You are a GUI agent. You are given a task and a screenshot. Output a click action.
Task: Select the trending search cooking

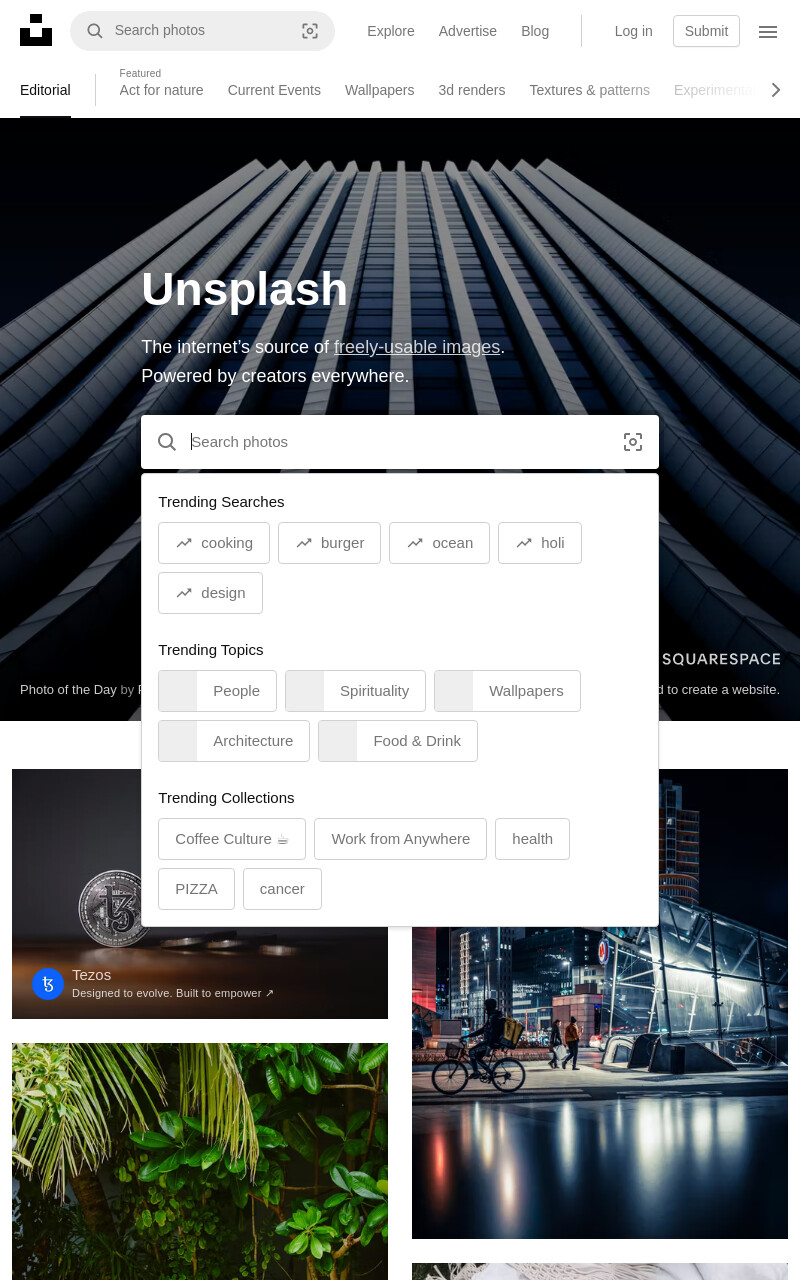tap(214, 543)
